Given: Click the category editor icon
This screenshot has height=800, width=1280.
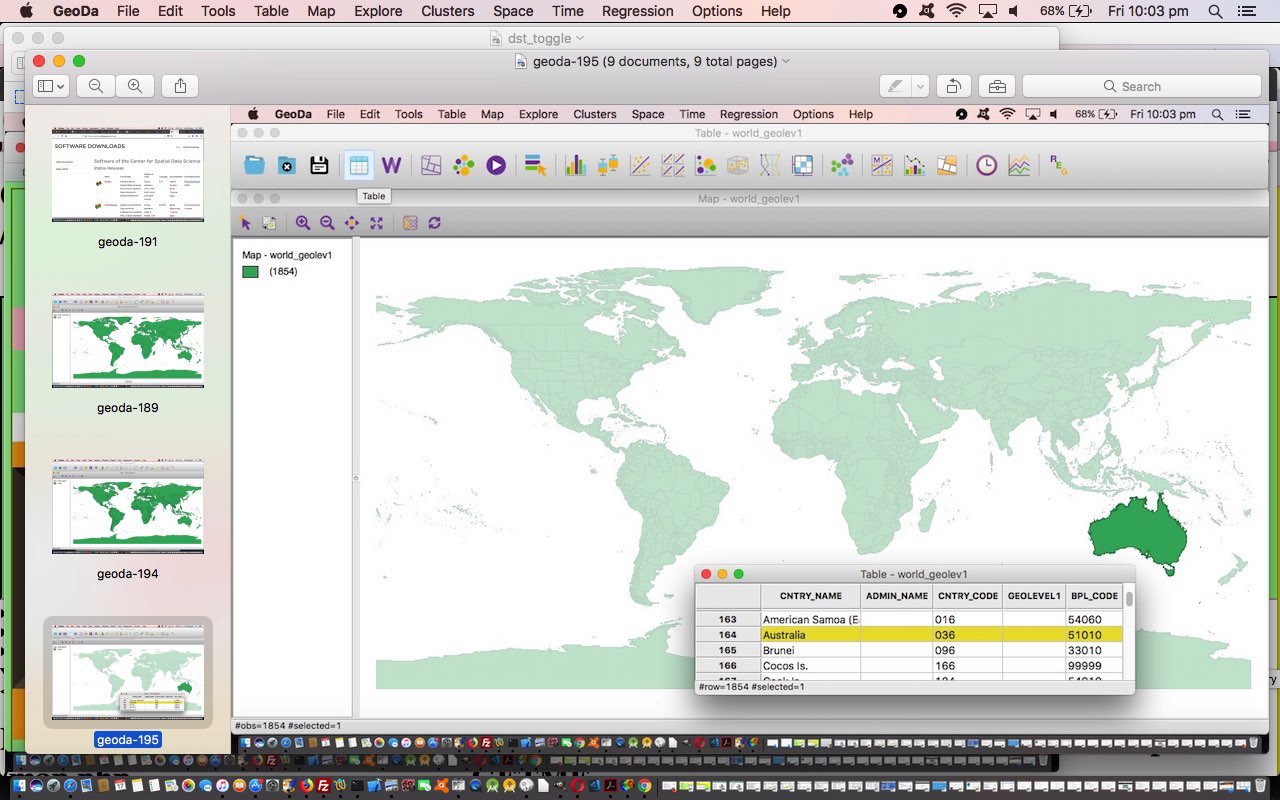Looking at the screenshot, I should click(535, 165).
